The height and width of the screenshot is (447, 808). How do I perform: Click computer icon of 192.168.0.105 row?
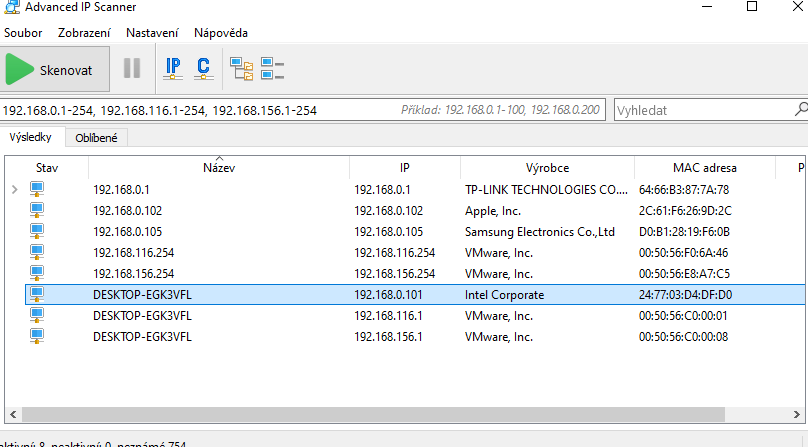37,231
